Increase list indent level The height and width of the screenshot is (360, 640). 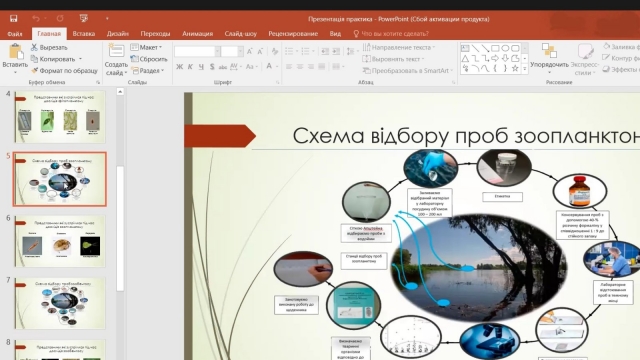coord(336,51)
